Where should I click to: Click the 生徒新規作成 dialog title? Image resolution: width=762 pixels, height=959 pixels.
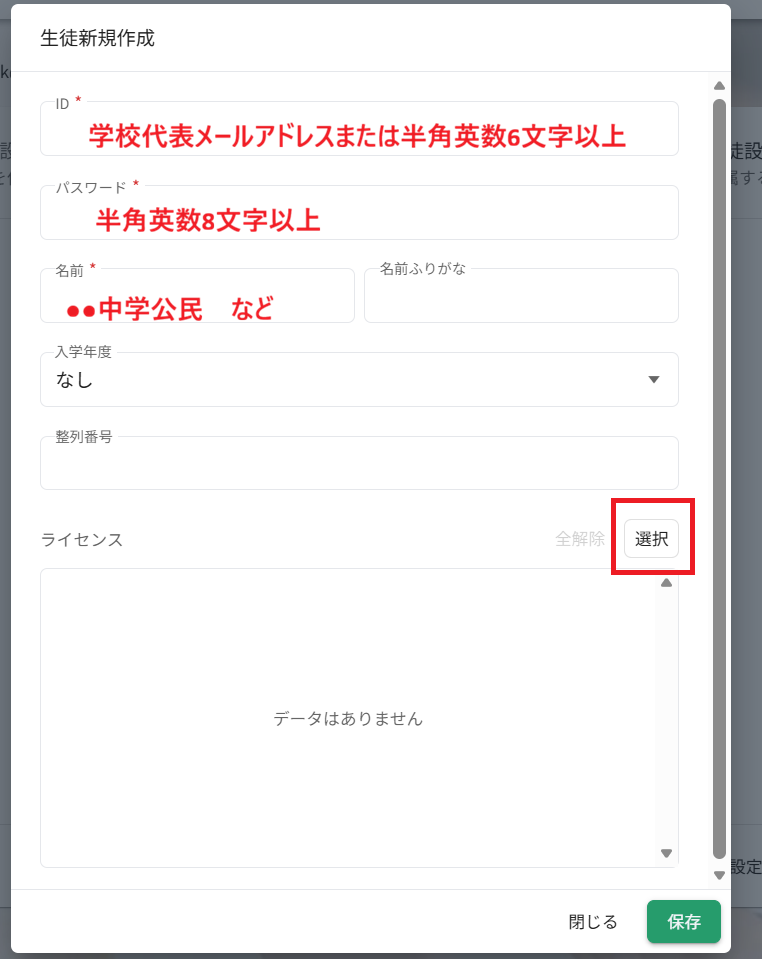[x=97, y=38]
